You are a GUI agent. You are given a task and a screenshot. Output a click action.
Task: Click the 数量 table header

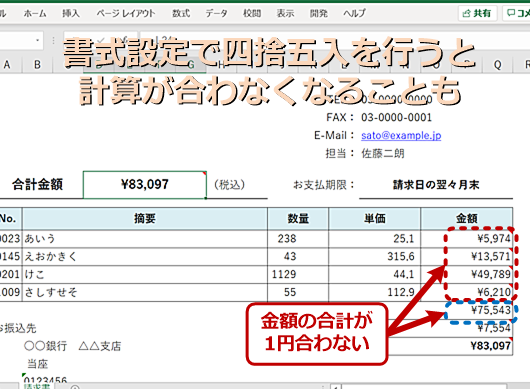[298, 219]
